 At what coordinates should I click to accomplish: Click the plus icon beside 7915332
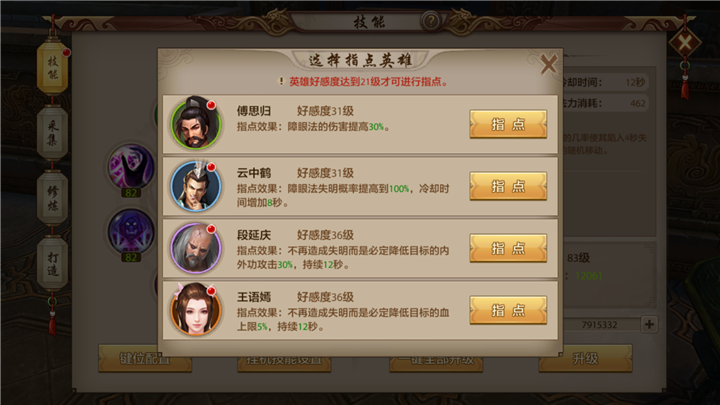(649, 324)
